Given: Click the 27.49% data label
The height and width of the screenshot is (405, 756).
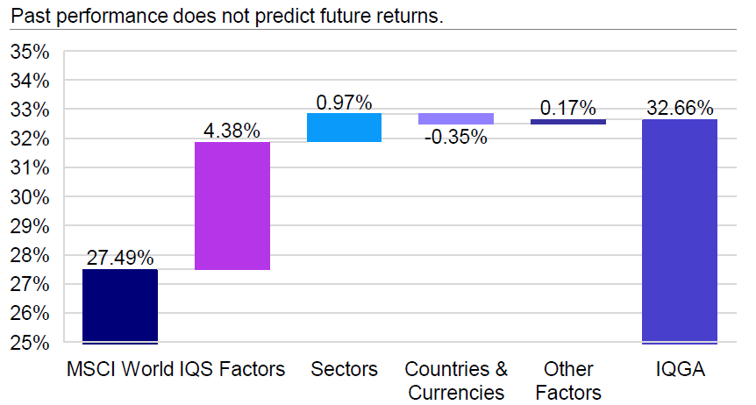Looking at the screenshot, I should pos(120,258).
